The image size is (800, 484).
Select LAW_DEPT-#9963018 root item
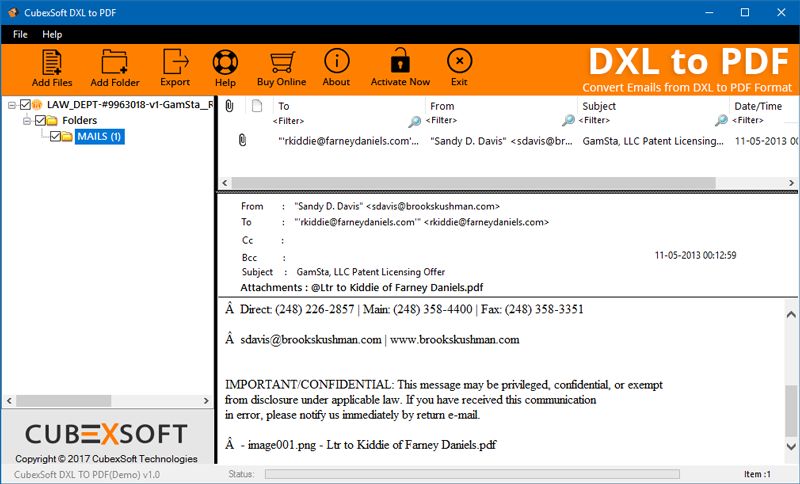(130, 105)
